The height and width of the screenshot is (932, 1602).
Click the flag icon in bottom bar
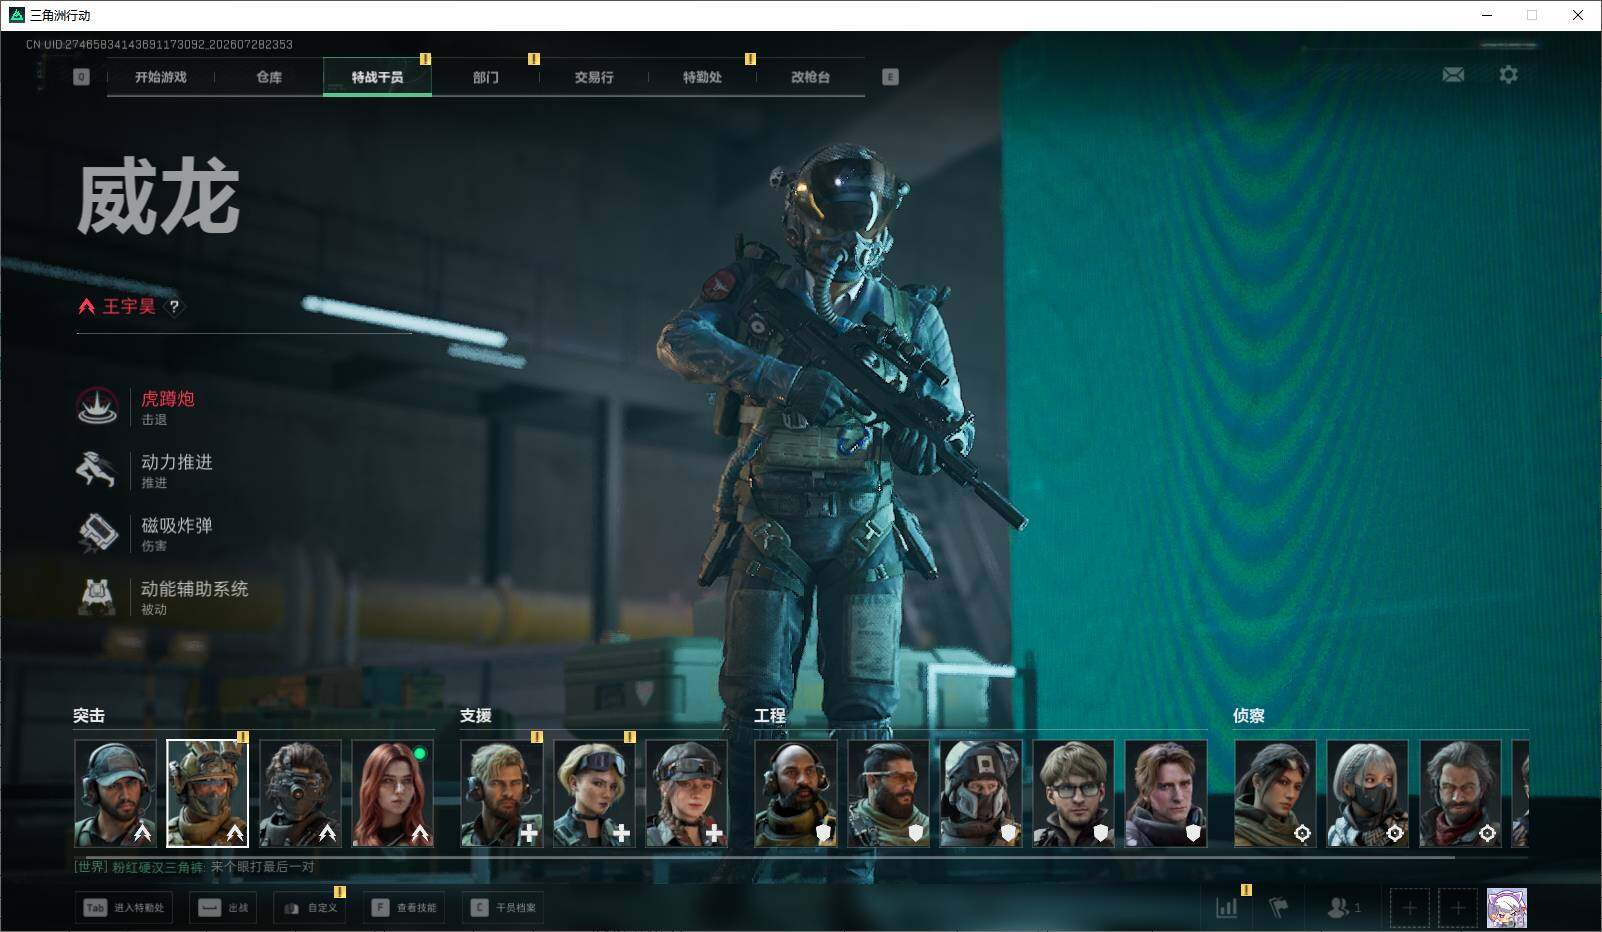point(1279,907)
